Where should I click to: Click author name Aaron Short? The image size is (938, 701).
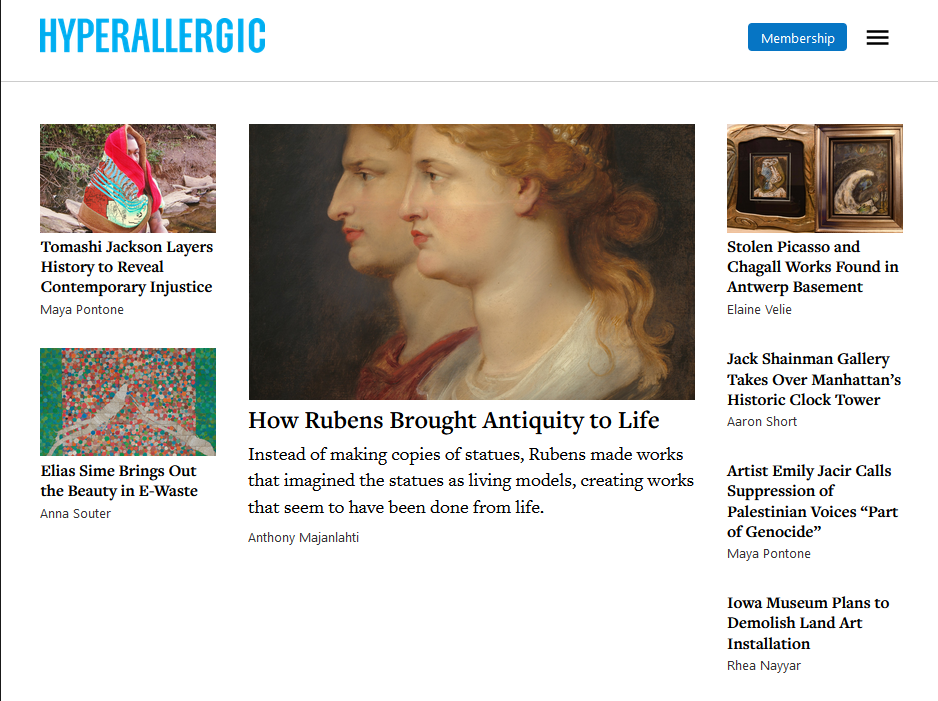click(x=762, y=421)
